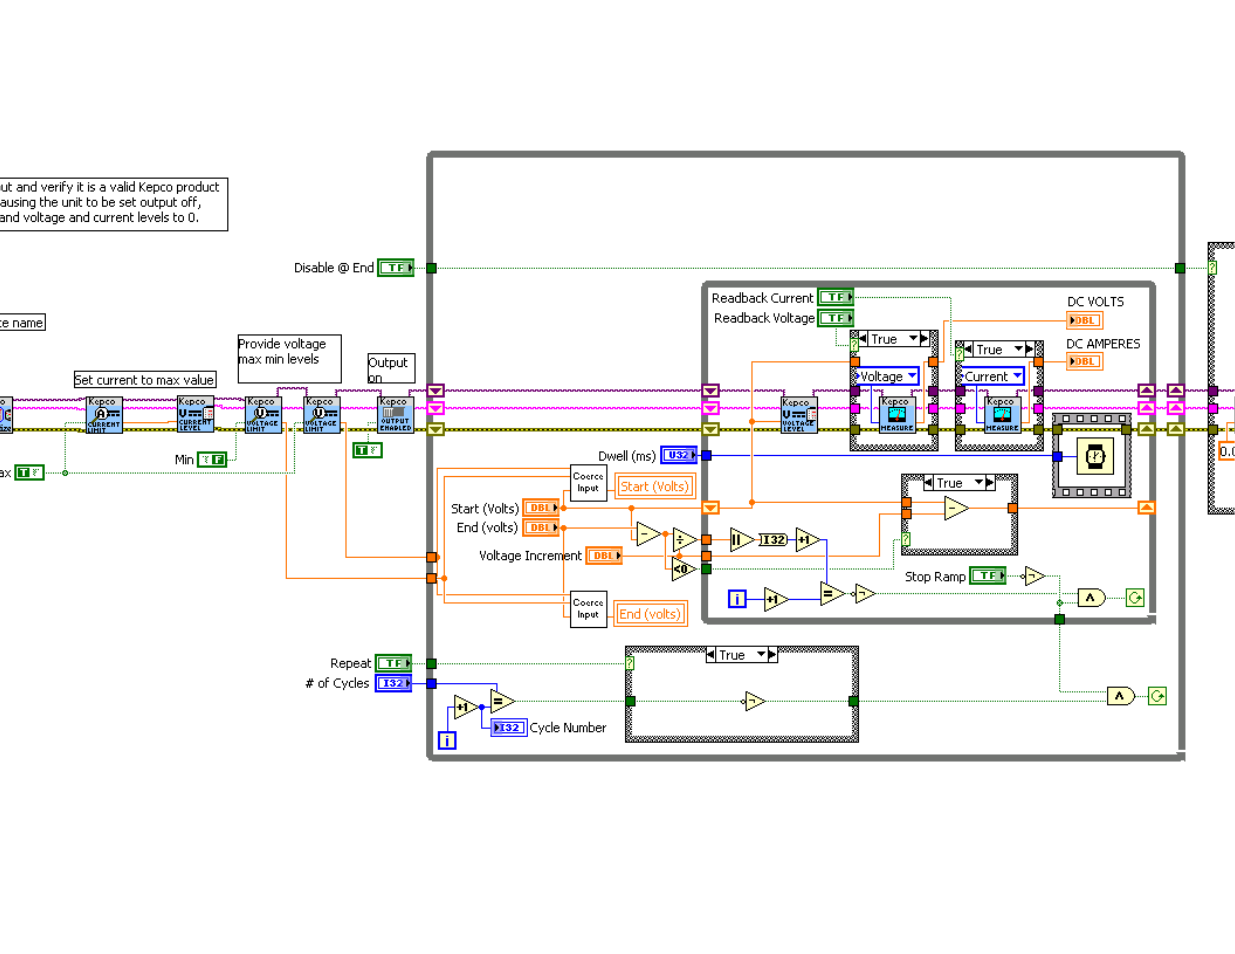Select the Cycle Number I32 indicator terminal

tap(509, 728)
